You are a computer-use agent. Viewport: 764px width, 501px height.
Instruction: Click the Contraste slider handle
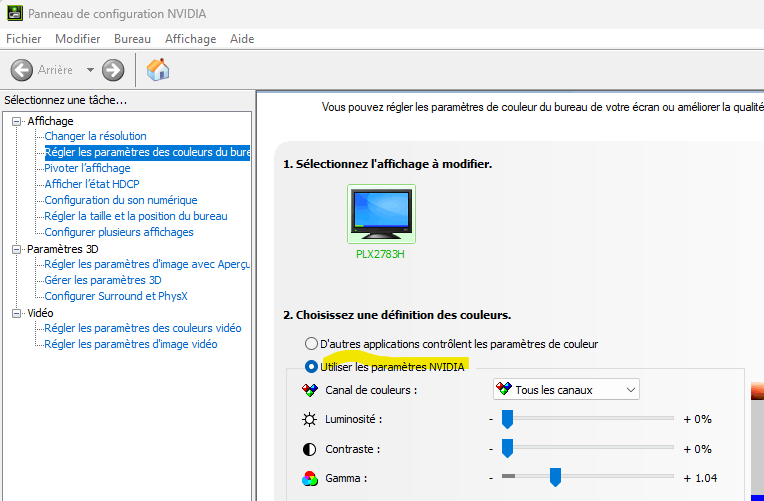(507, 448)
